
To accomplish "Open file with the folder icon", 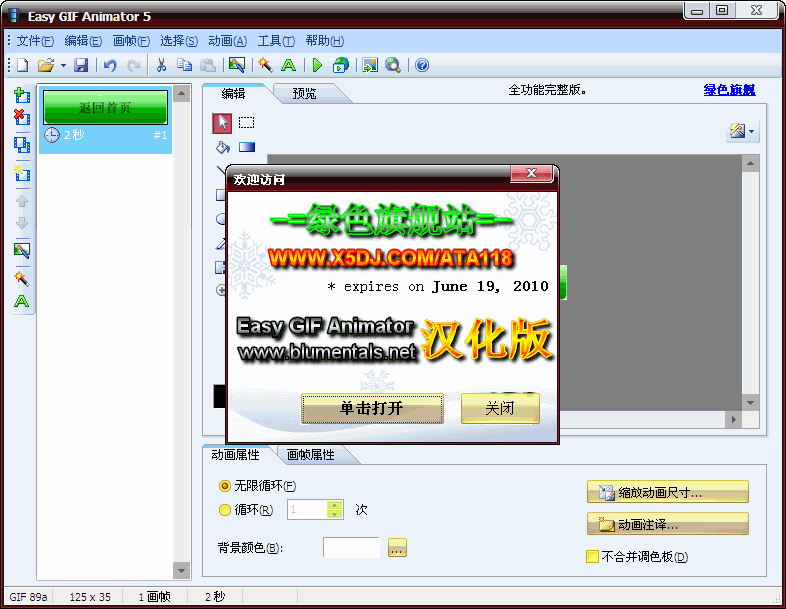I will (46, 65).
